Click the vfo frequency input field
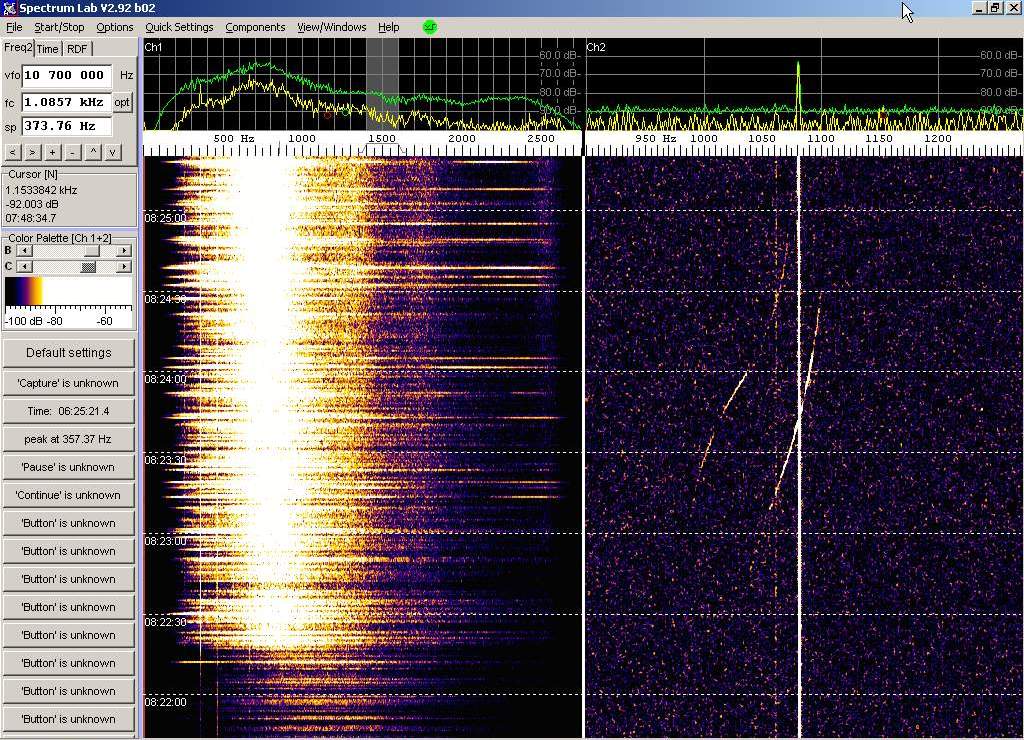The height and width of the screenshot is (740, 1024). (66, 75)
